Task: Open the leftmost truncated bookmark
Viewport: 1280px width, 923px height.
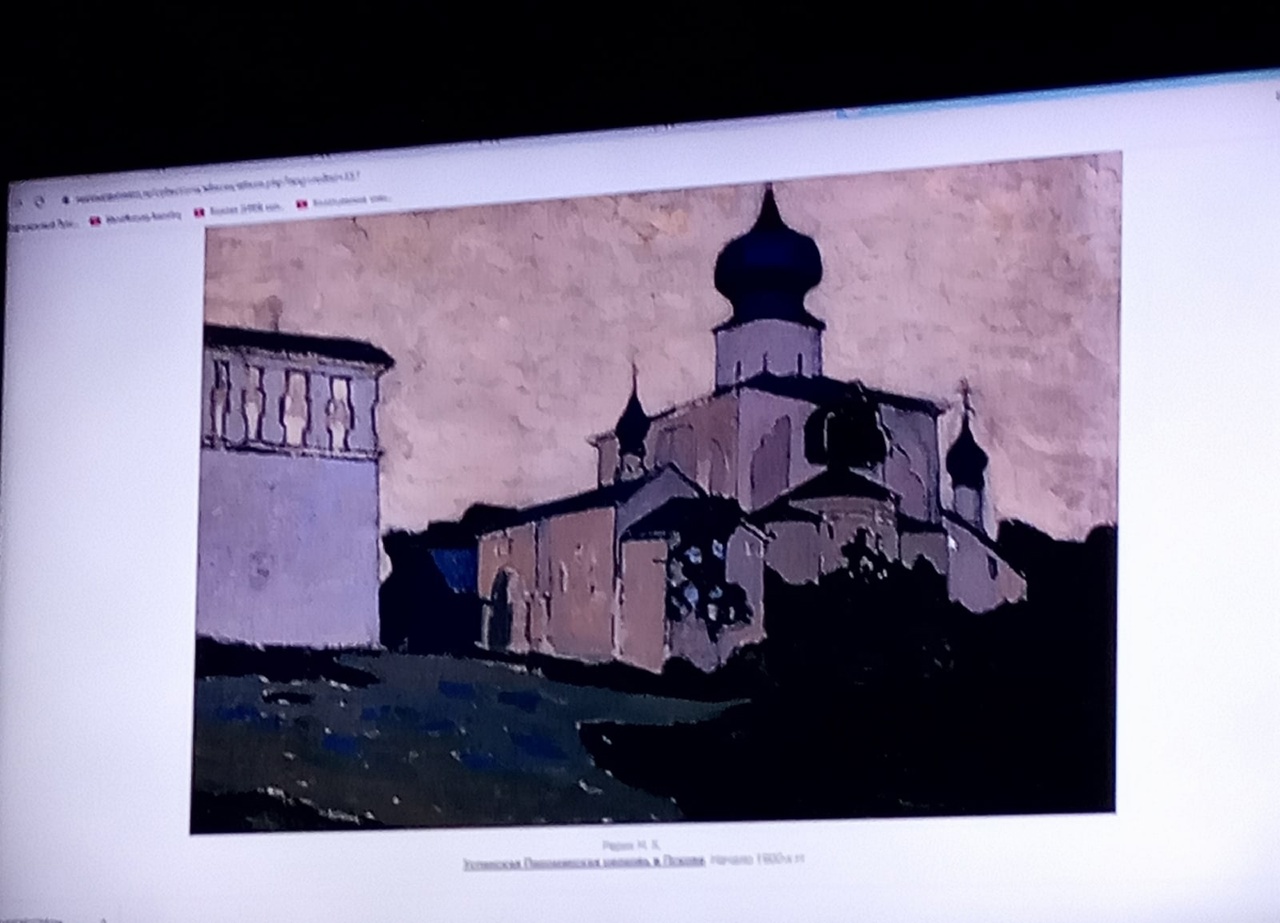Action: pyautogui.click(x=40, y=225)
